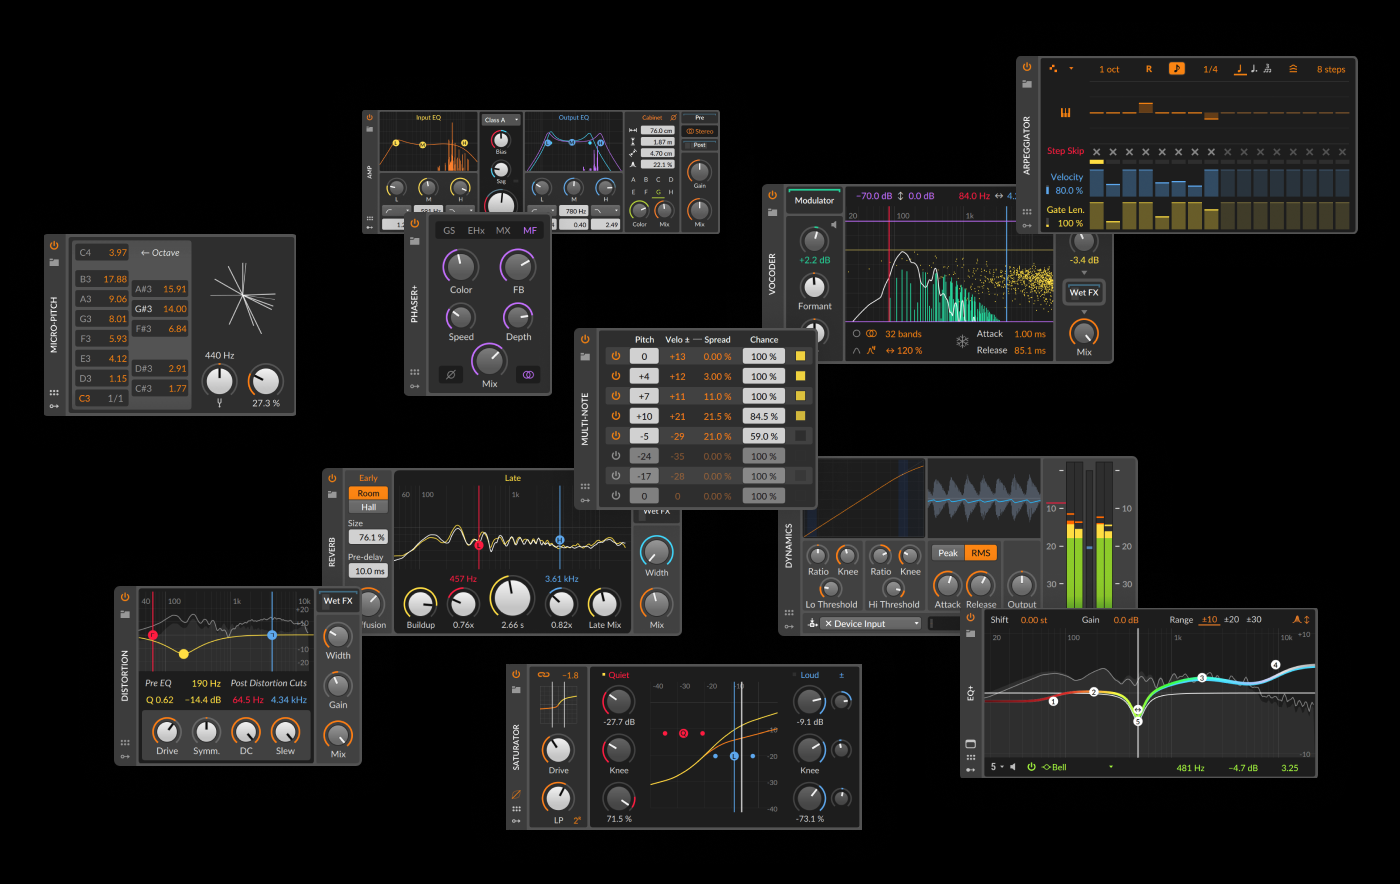Toggle the Distortion device power icon
The width and height of the screenshot is (1400, 884).
pyautogui.click(x=125, y=597)
